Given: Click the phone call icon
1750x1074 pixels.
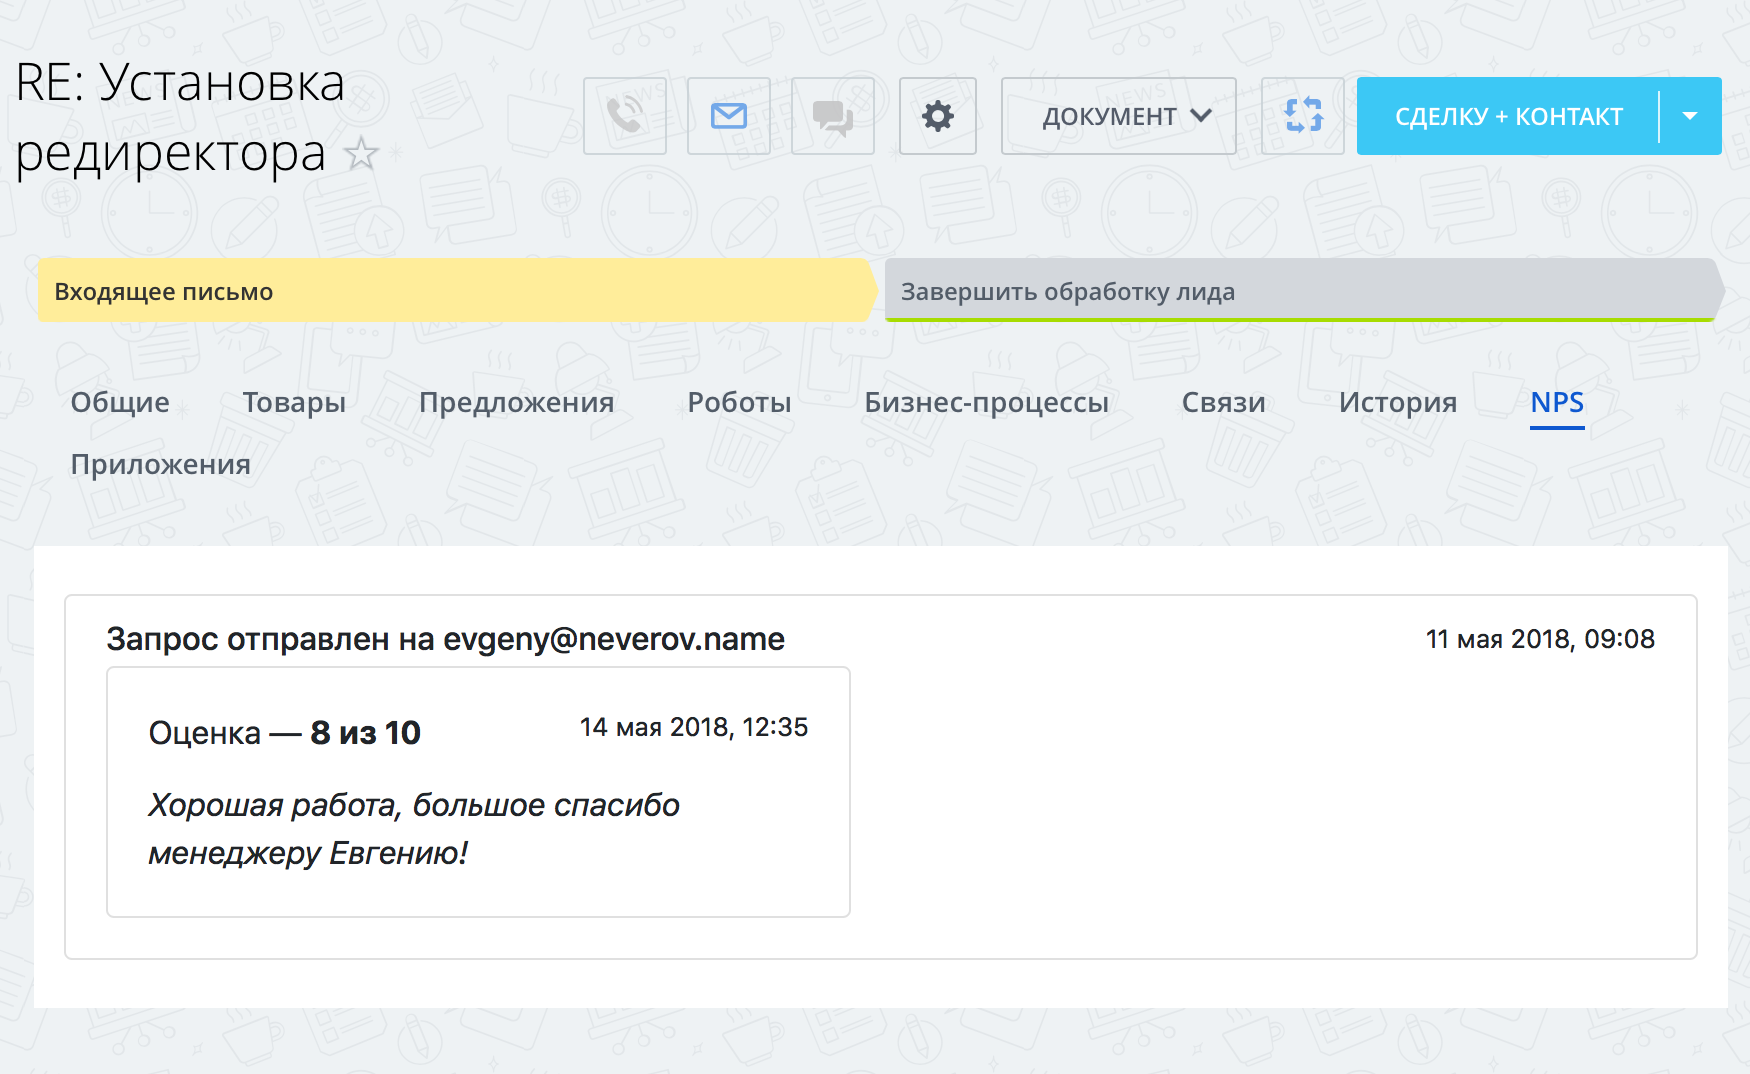Looking at the screenshot, I should coord(625,116).
